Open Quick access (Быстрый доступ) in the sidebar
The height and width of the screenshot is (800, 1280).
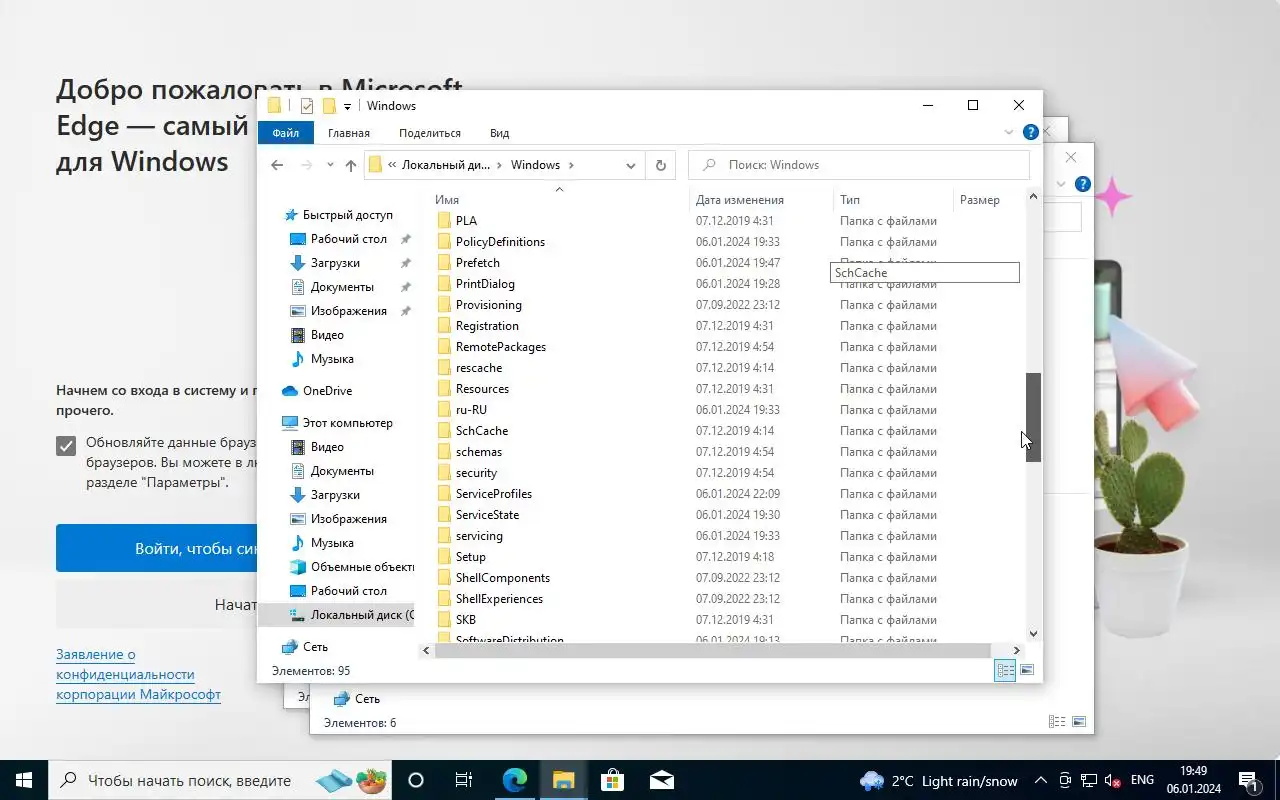pyautogui.click(x=347, y=215)
